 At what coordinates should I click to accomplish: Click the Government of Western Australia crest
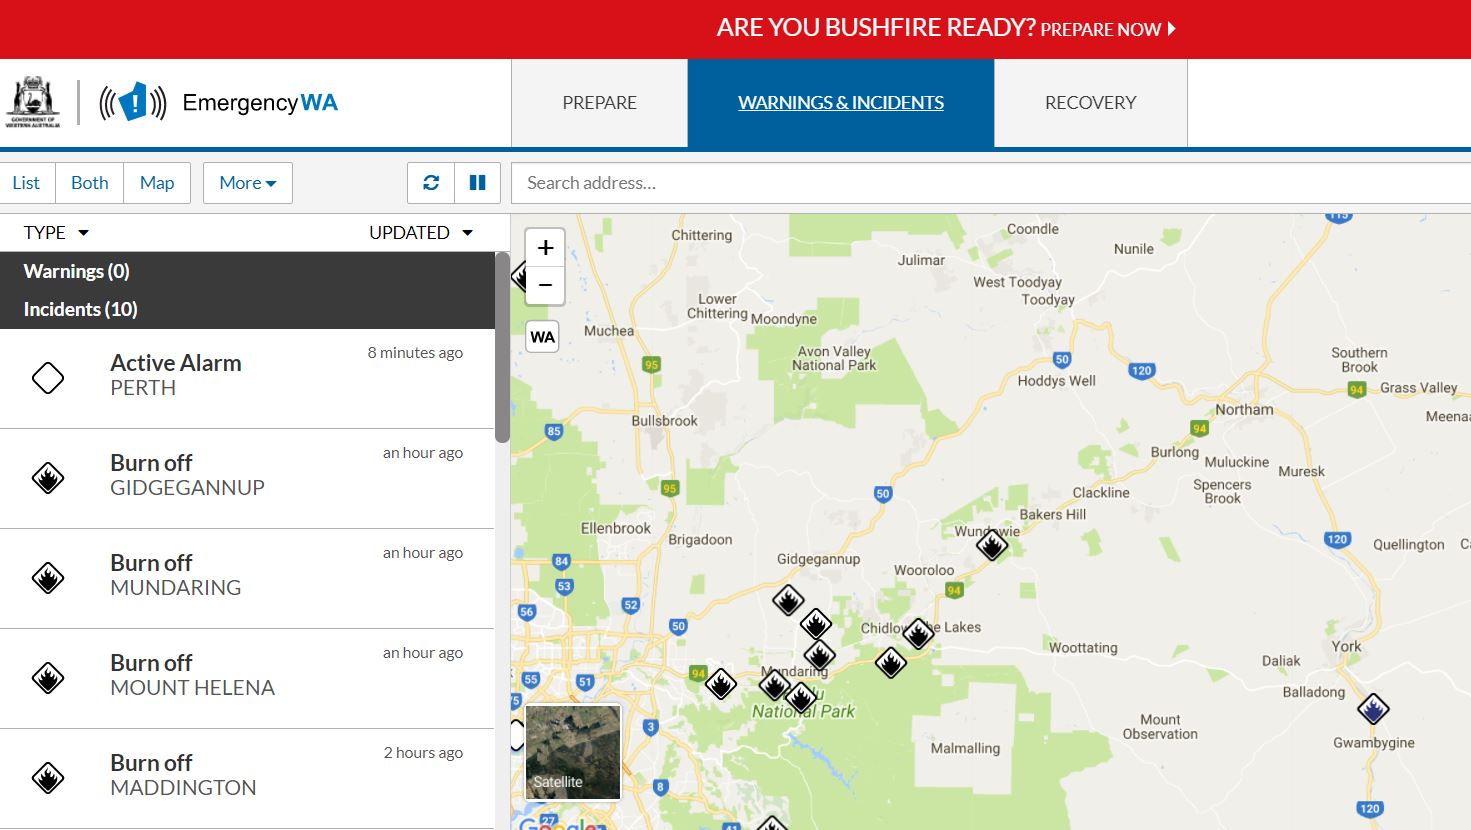pos(33,102)
